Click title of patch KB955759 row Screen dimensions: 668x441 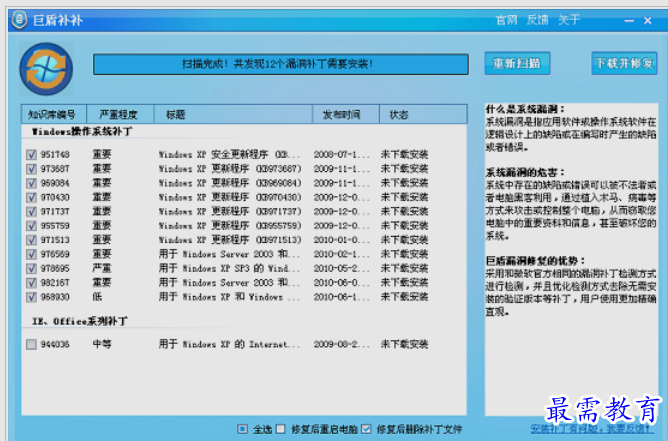(x=230, y=225)
